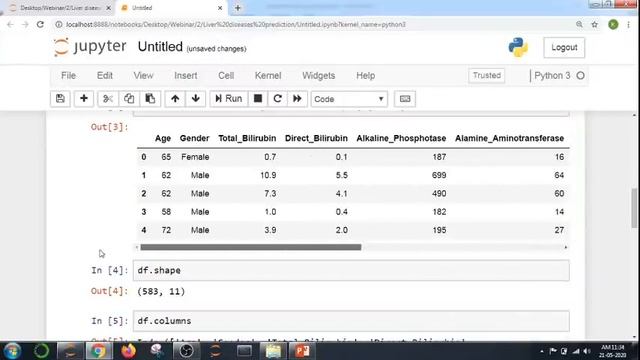Click the page vertical scrollbar thumb
640x360 pixels.
(634, 208)
